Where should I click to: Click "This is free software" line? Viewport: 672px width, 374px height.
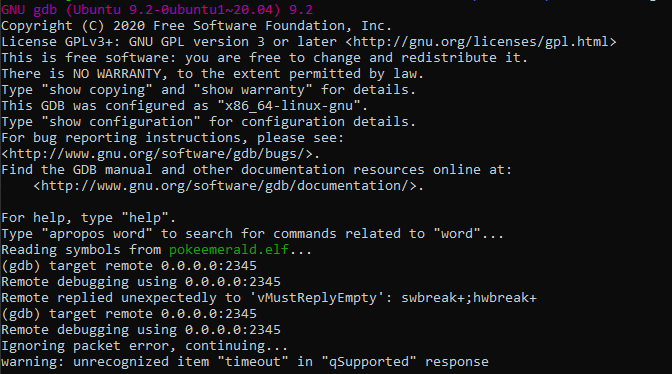[x=264, y=58]
